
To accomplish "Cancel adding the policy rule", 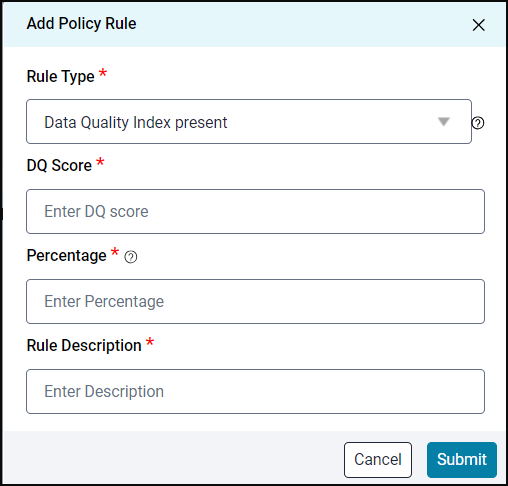I will [x=378, y=460].
